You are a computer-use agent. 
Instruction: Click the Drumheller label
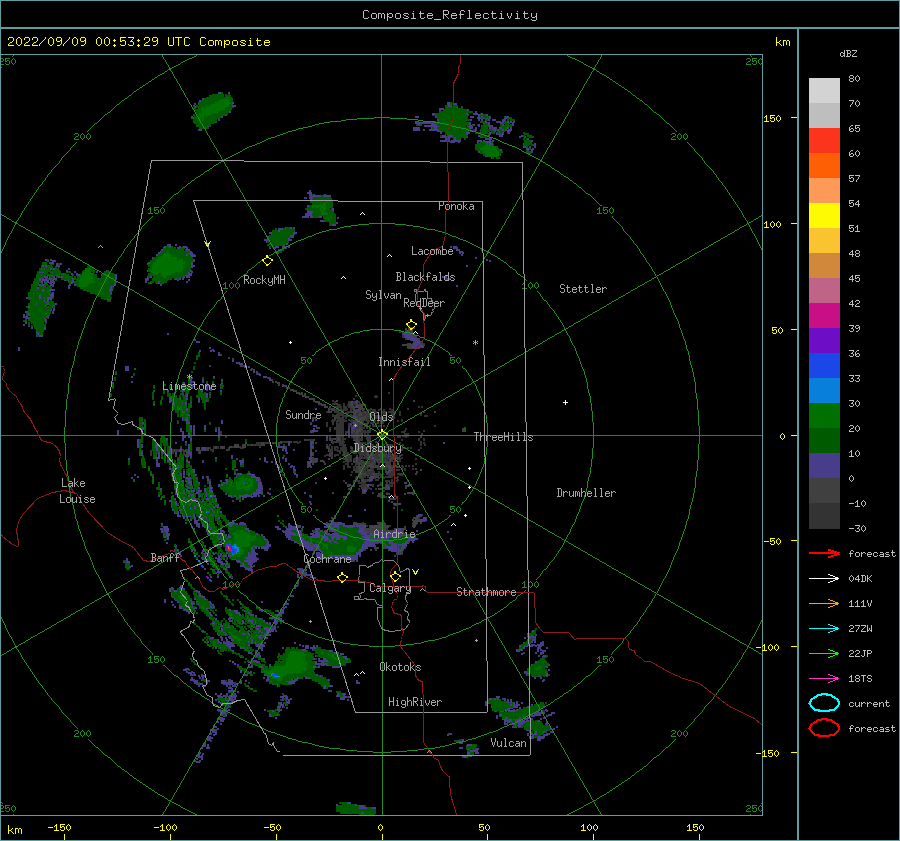pos(586,493)
